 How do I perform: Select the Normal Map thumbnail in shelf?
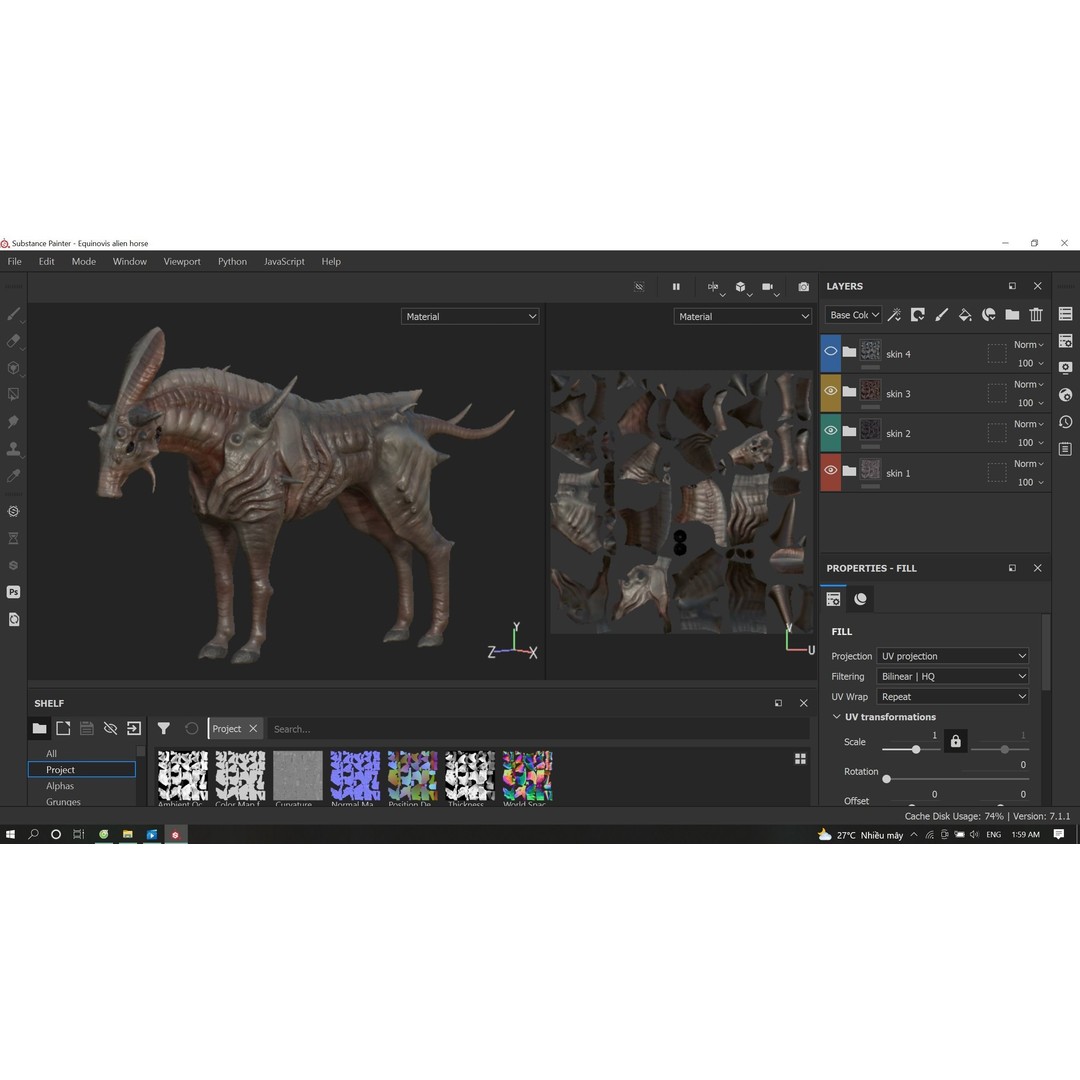pyautogui.click(x=354, y=774)
